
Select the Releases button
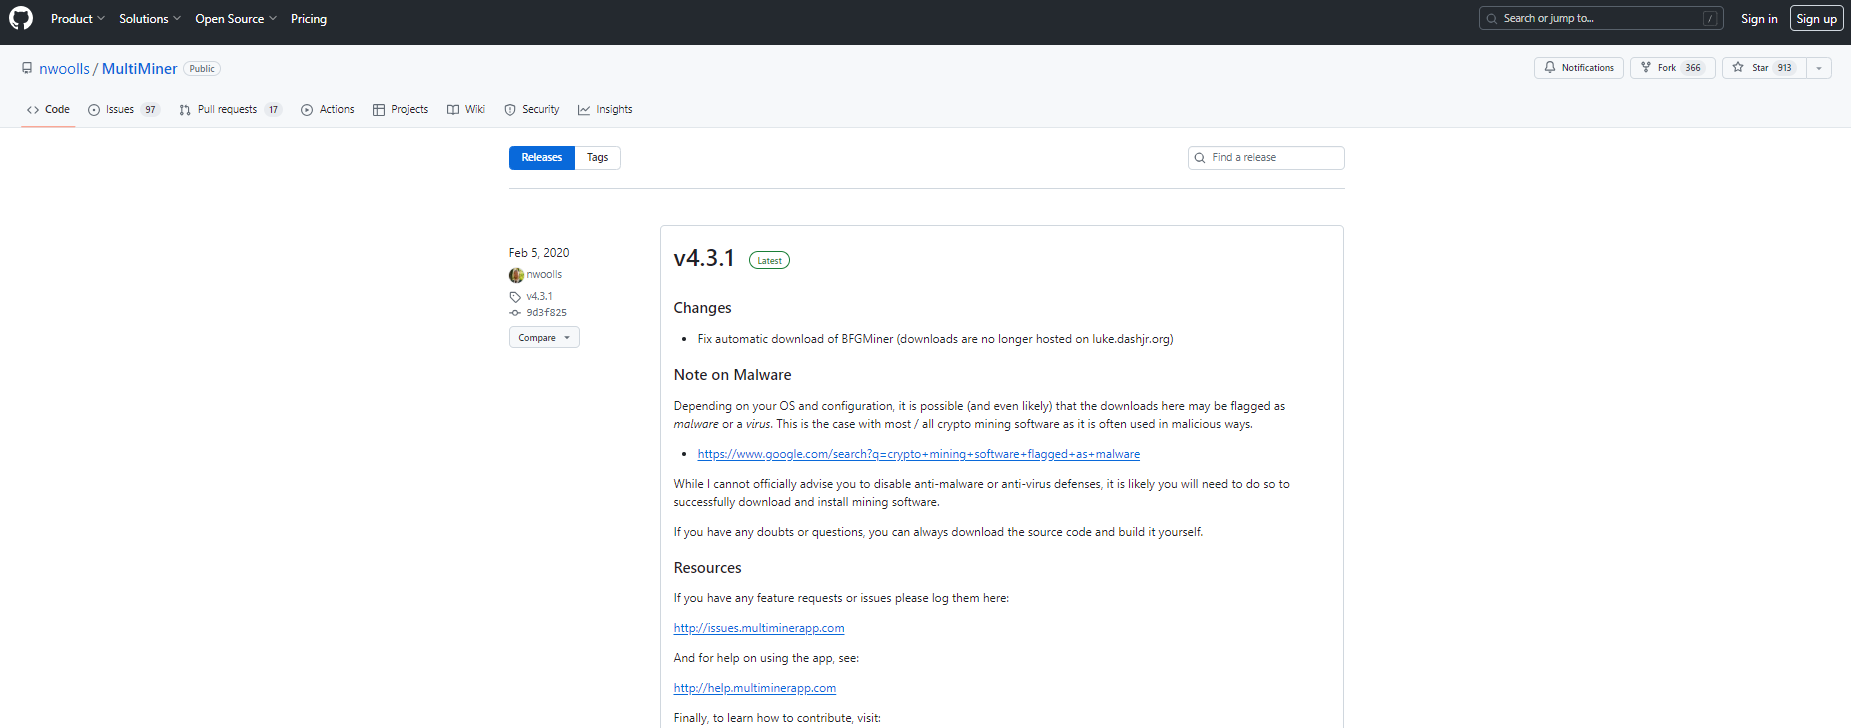[x=542, y=158]
